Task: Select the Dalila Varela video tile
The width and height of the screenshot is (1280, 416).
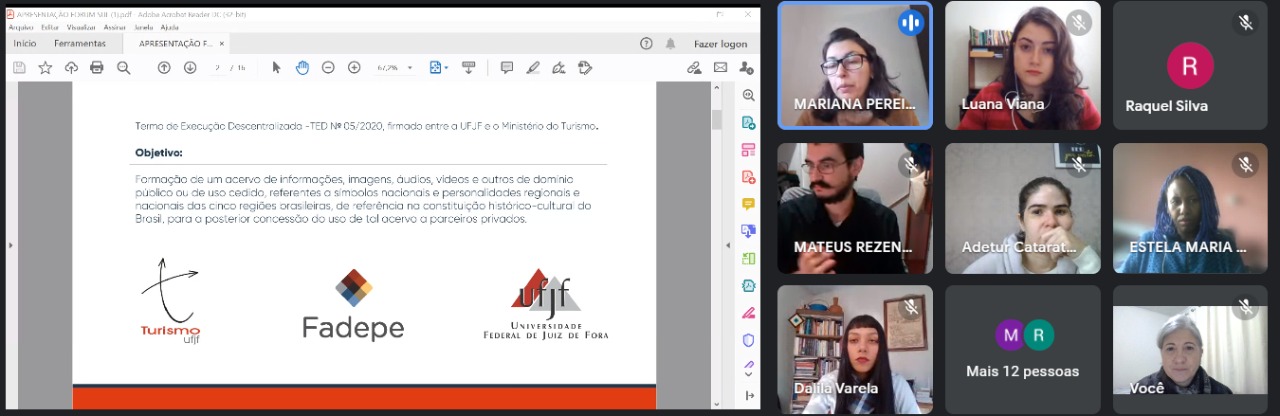Action: point(855,350)
